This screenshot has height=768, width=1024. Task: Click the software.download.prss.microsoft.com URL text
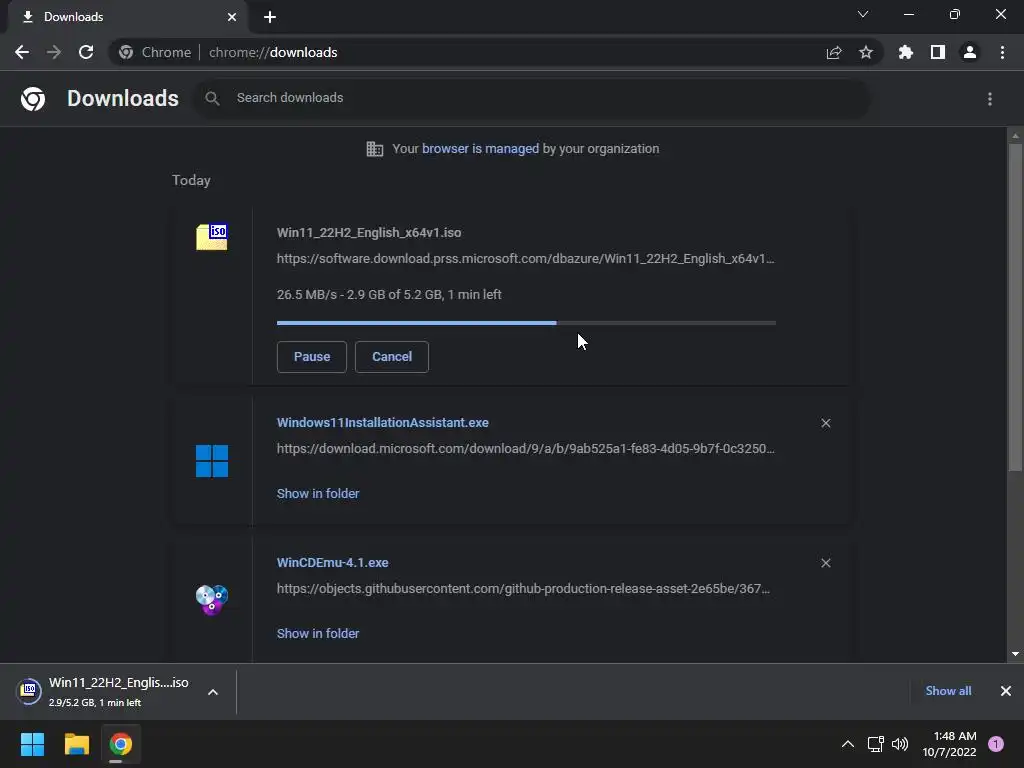point(526,259)
